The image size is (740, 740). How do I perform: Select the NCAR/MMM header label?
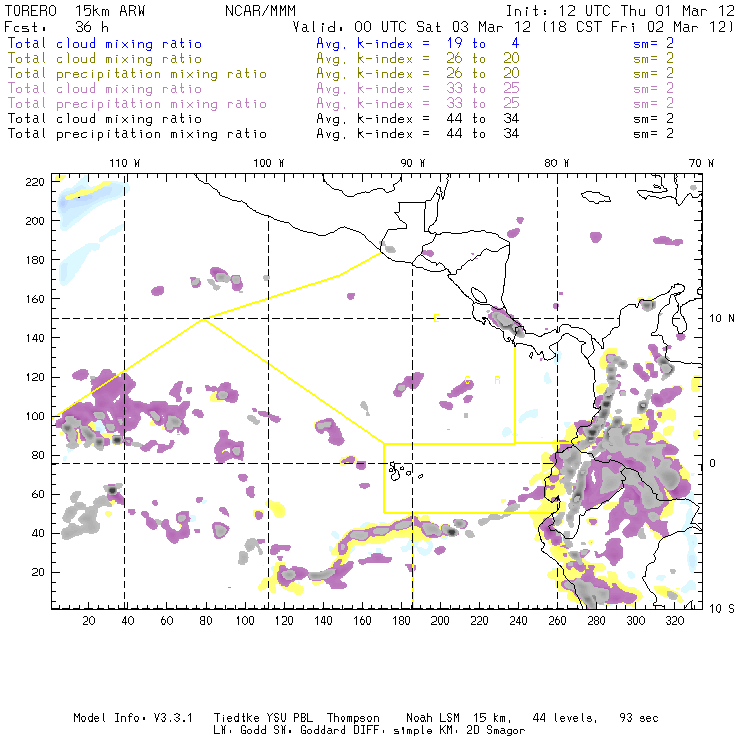pyautogui.click(x=255, y=11)
